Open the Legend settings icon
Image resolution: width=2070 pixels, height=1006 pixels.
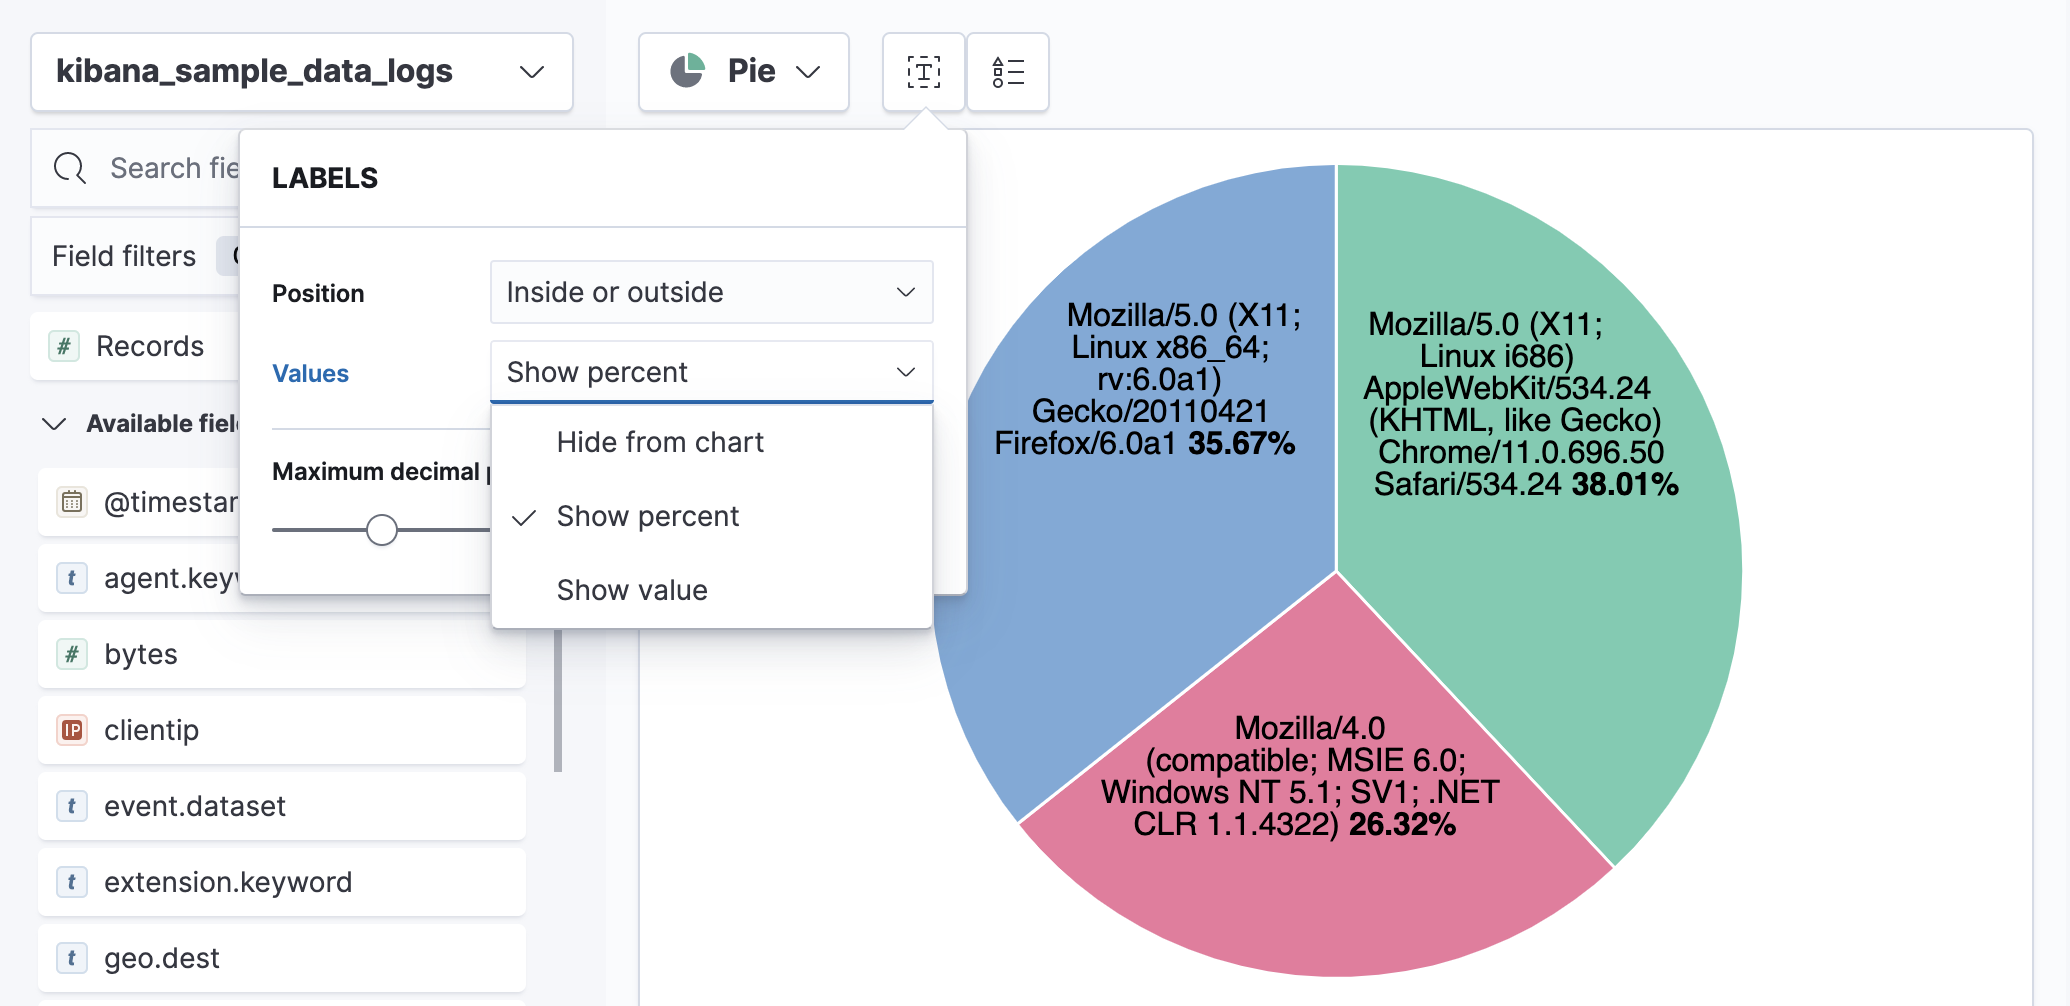click(x=1007, y=71)
